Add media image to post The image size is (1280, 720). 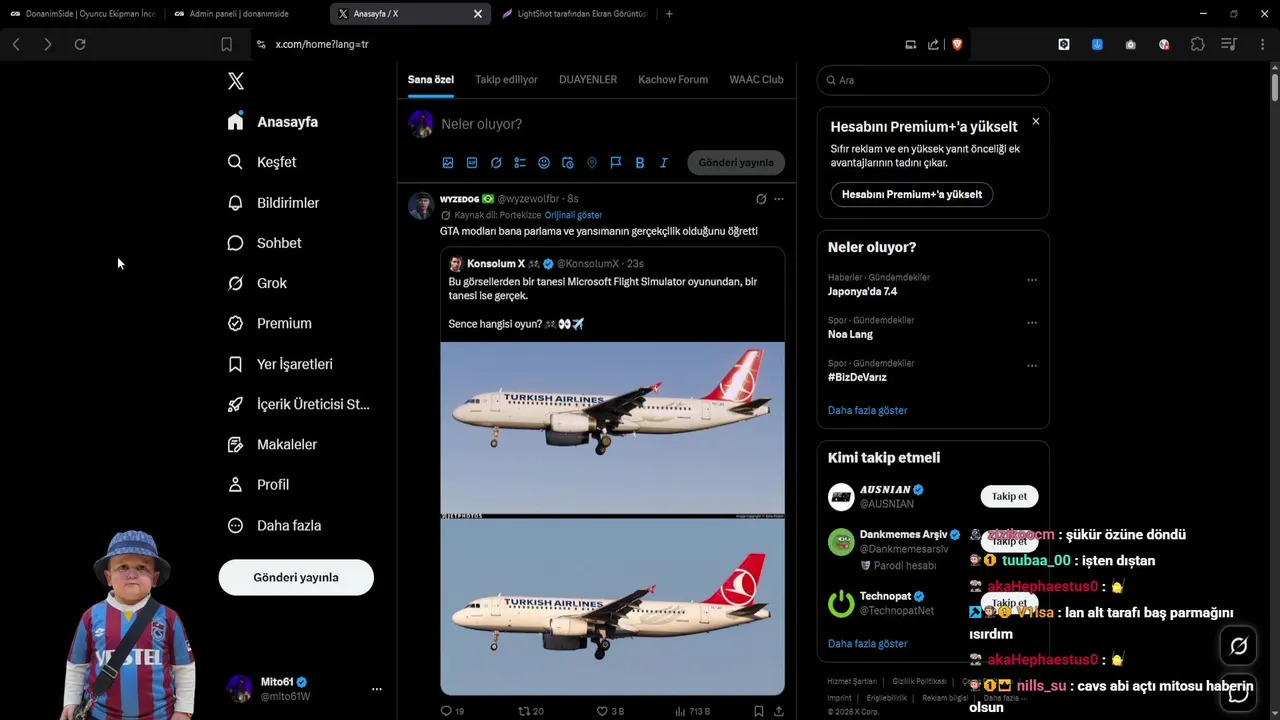(x=448, y=163)
